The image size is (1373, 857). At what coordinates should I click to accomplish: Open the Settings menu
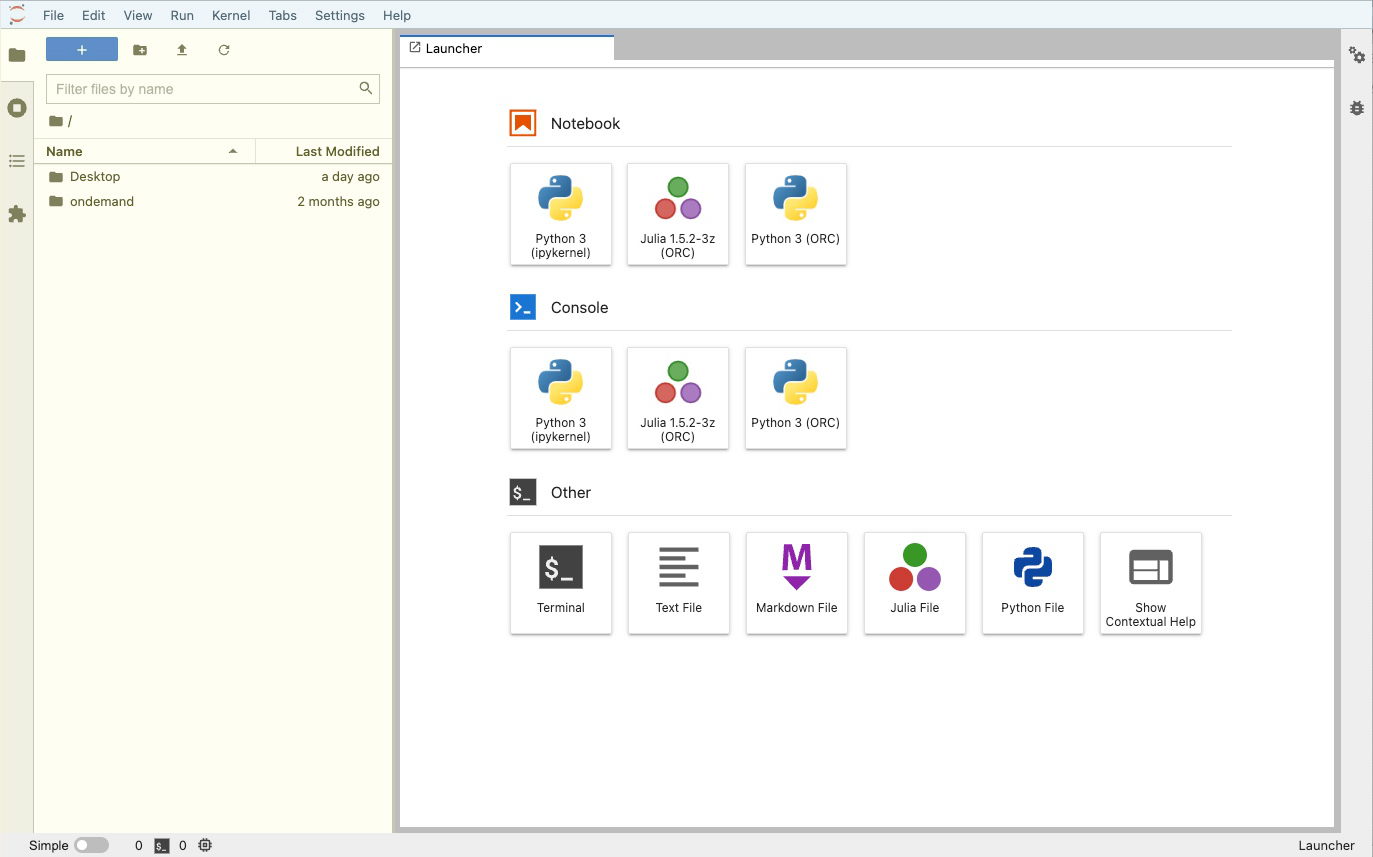click(x=340, y=15)
